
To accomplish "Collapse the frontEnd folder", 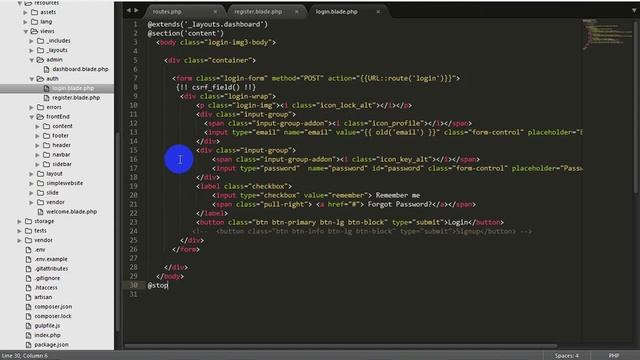I will point(31,117).
